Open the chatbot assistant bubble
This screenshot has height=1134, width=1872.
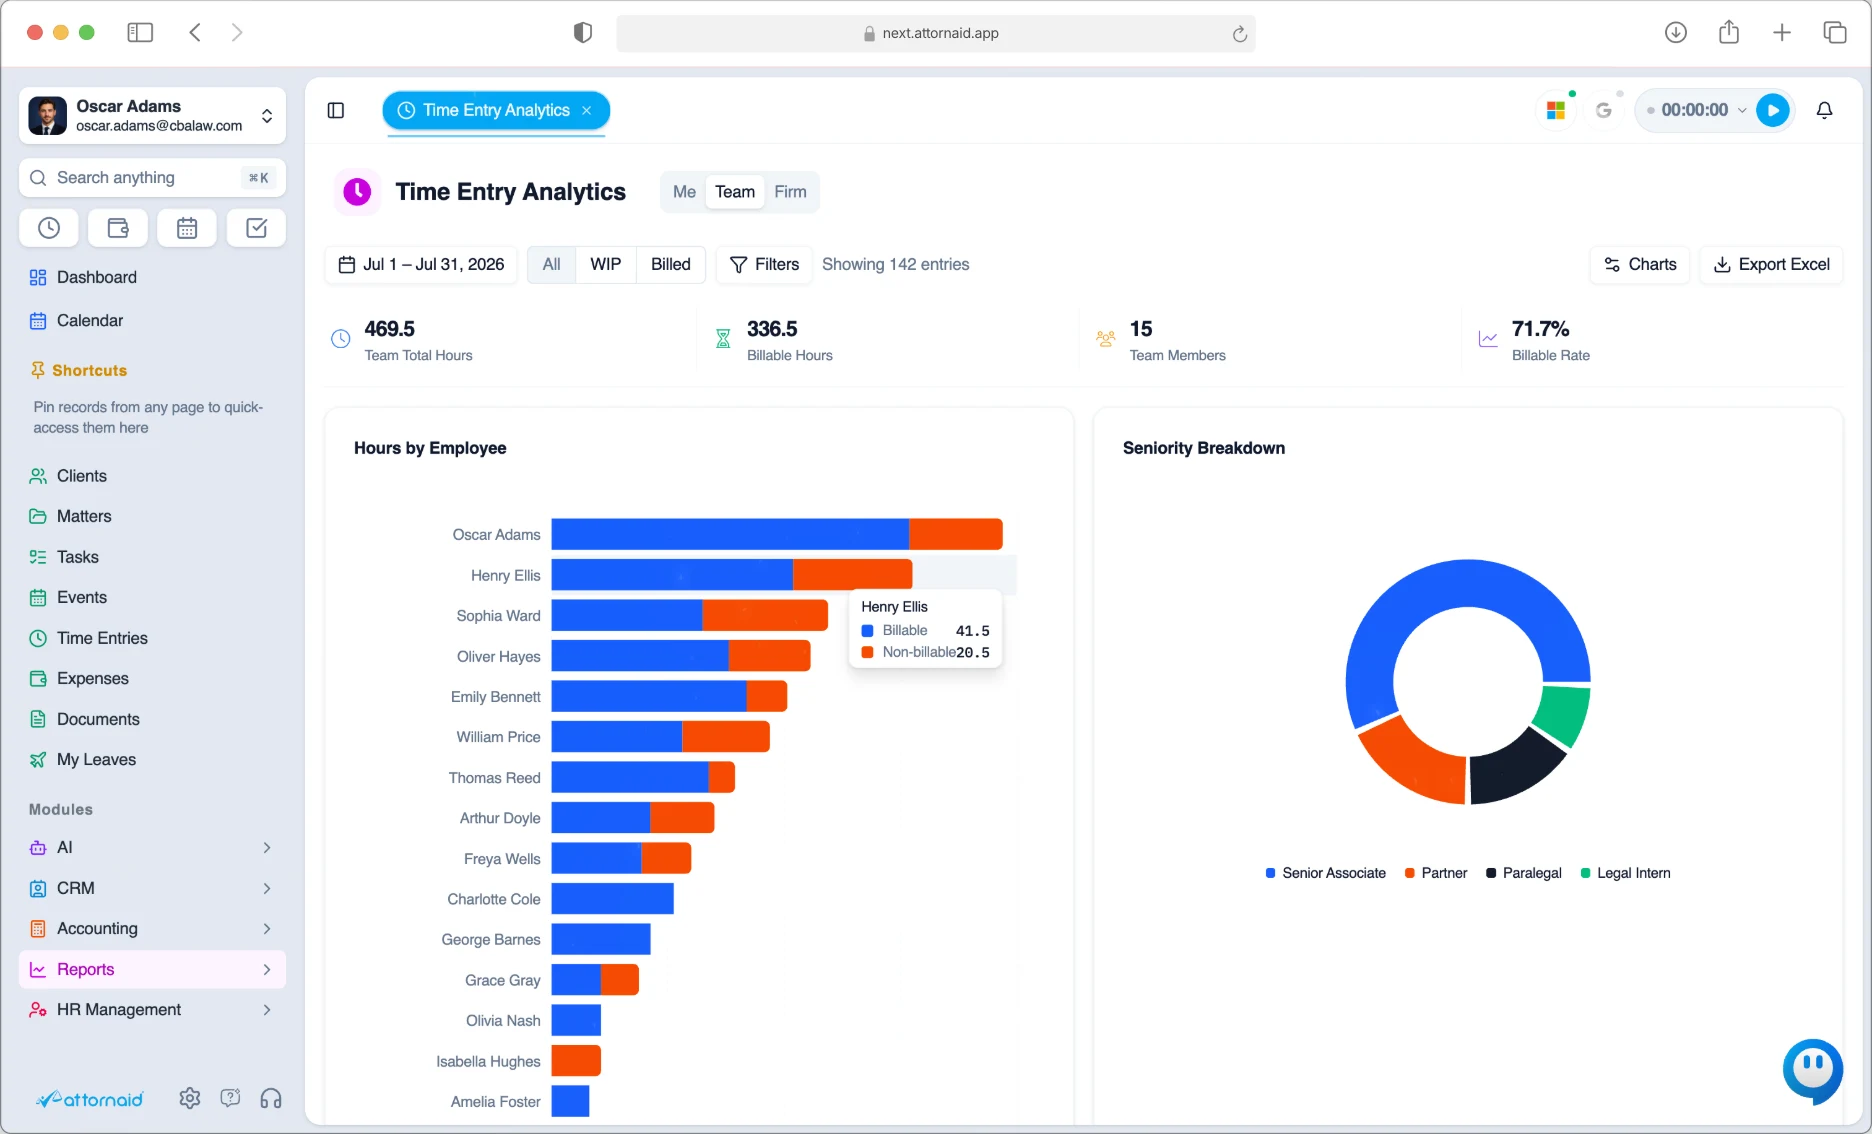1812,1070
